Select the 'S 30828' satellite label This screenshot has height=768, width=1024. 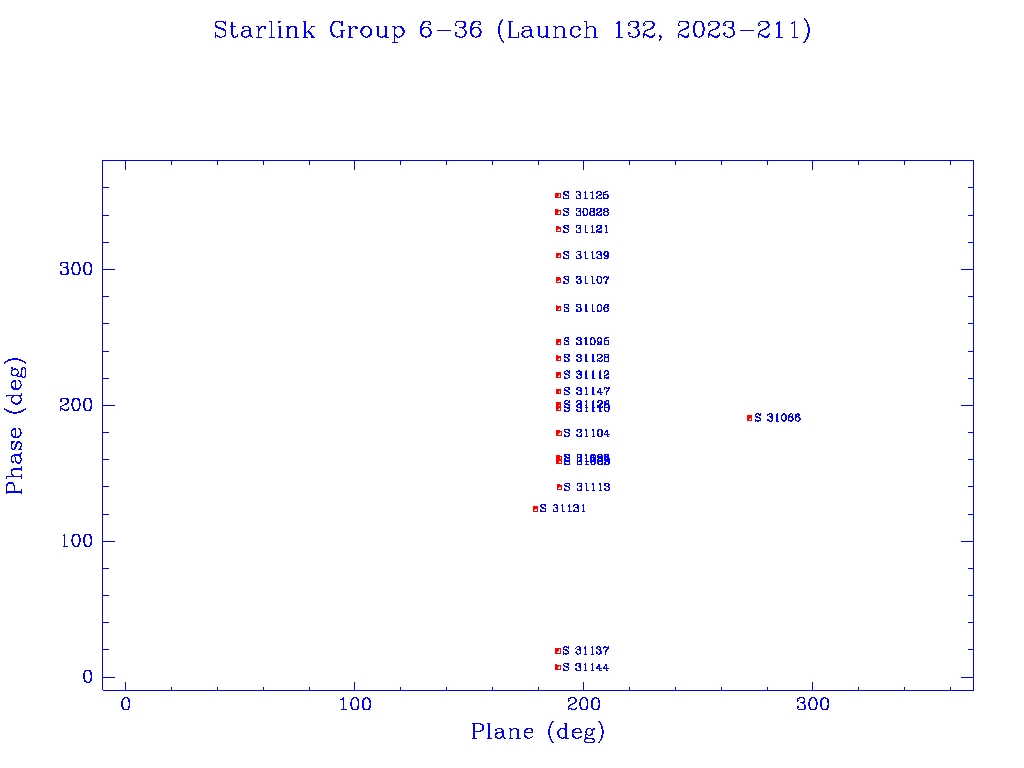586,212
